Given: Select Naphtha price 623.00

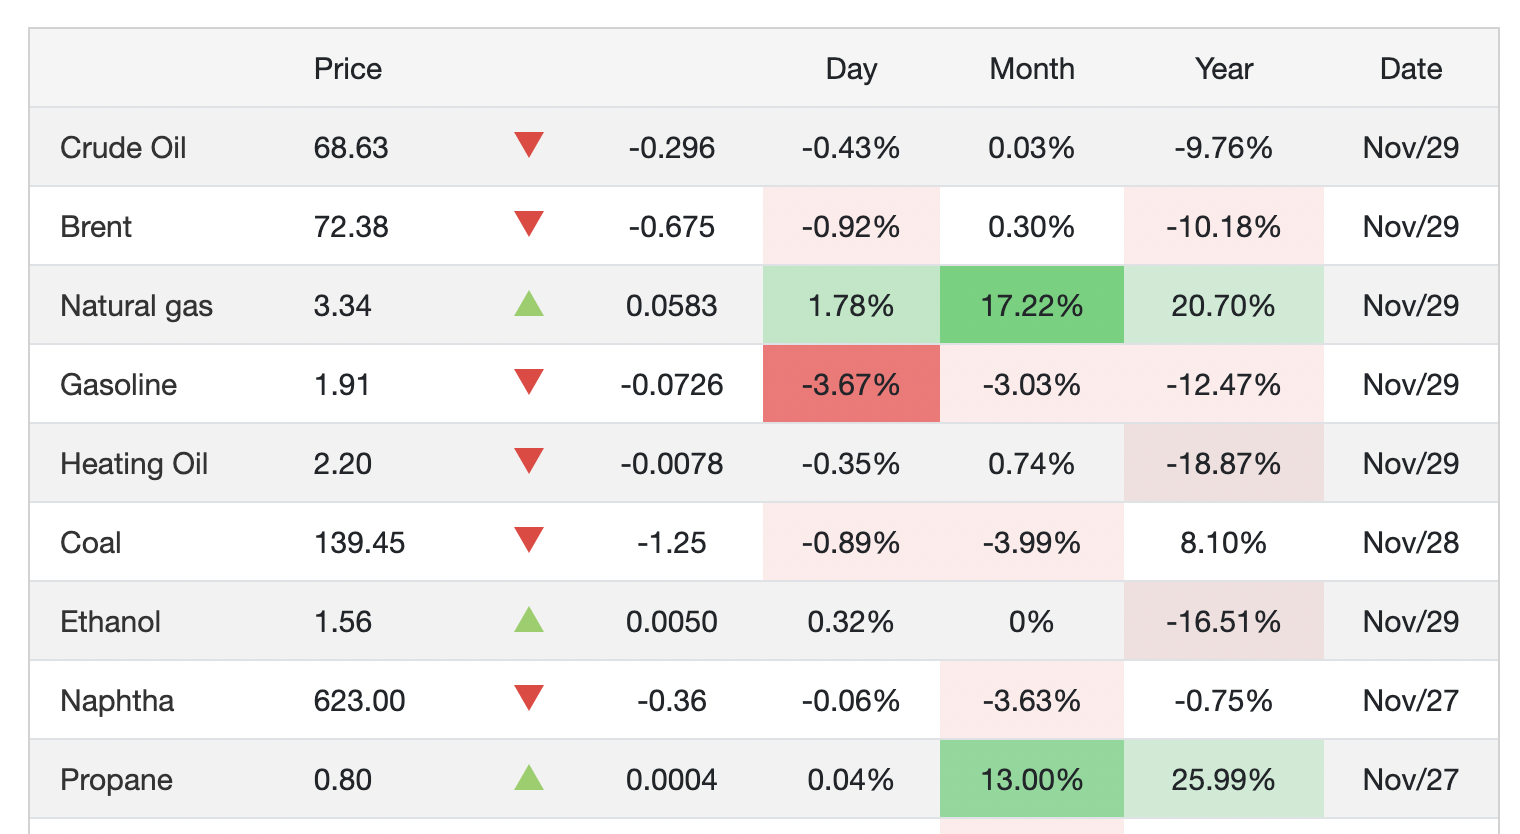Looking at the screenshot, I should [360, 701].
